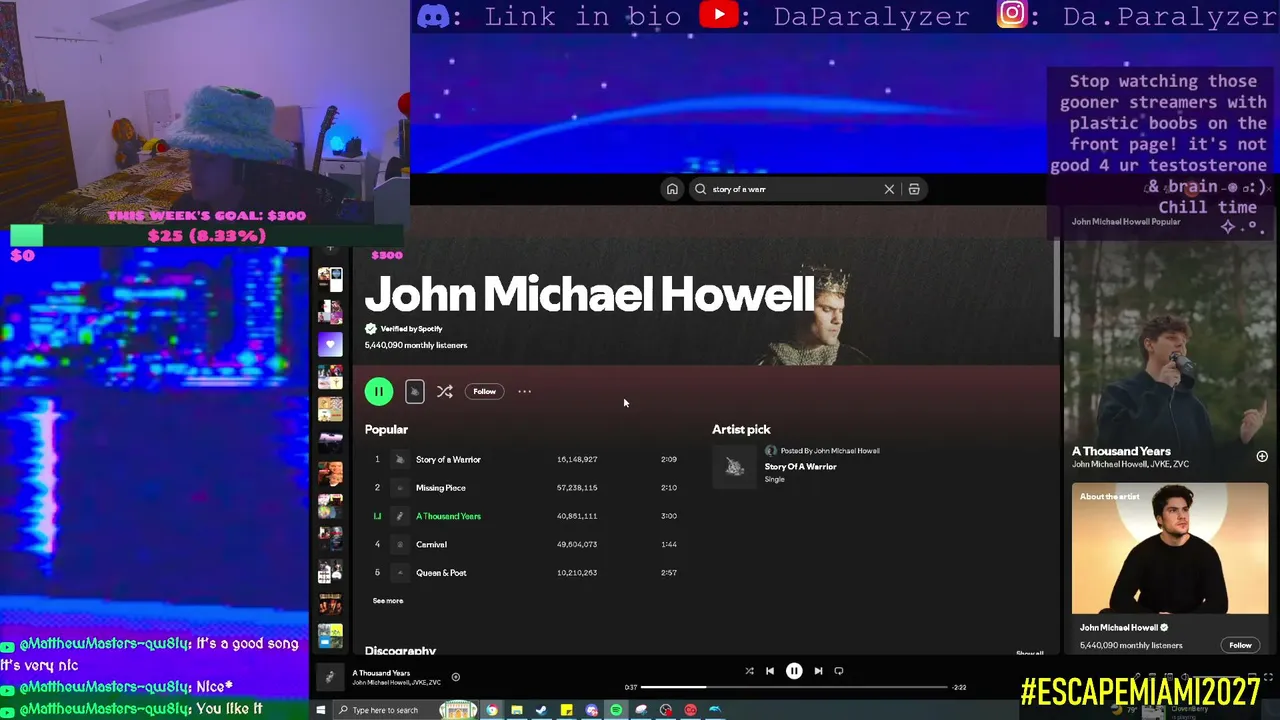The image size is (1280, 720).
Task: Click the Windows taskbar search box
Action: (386, 710)
